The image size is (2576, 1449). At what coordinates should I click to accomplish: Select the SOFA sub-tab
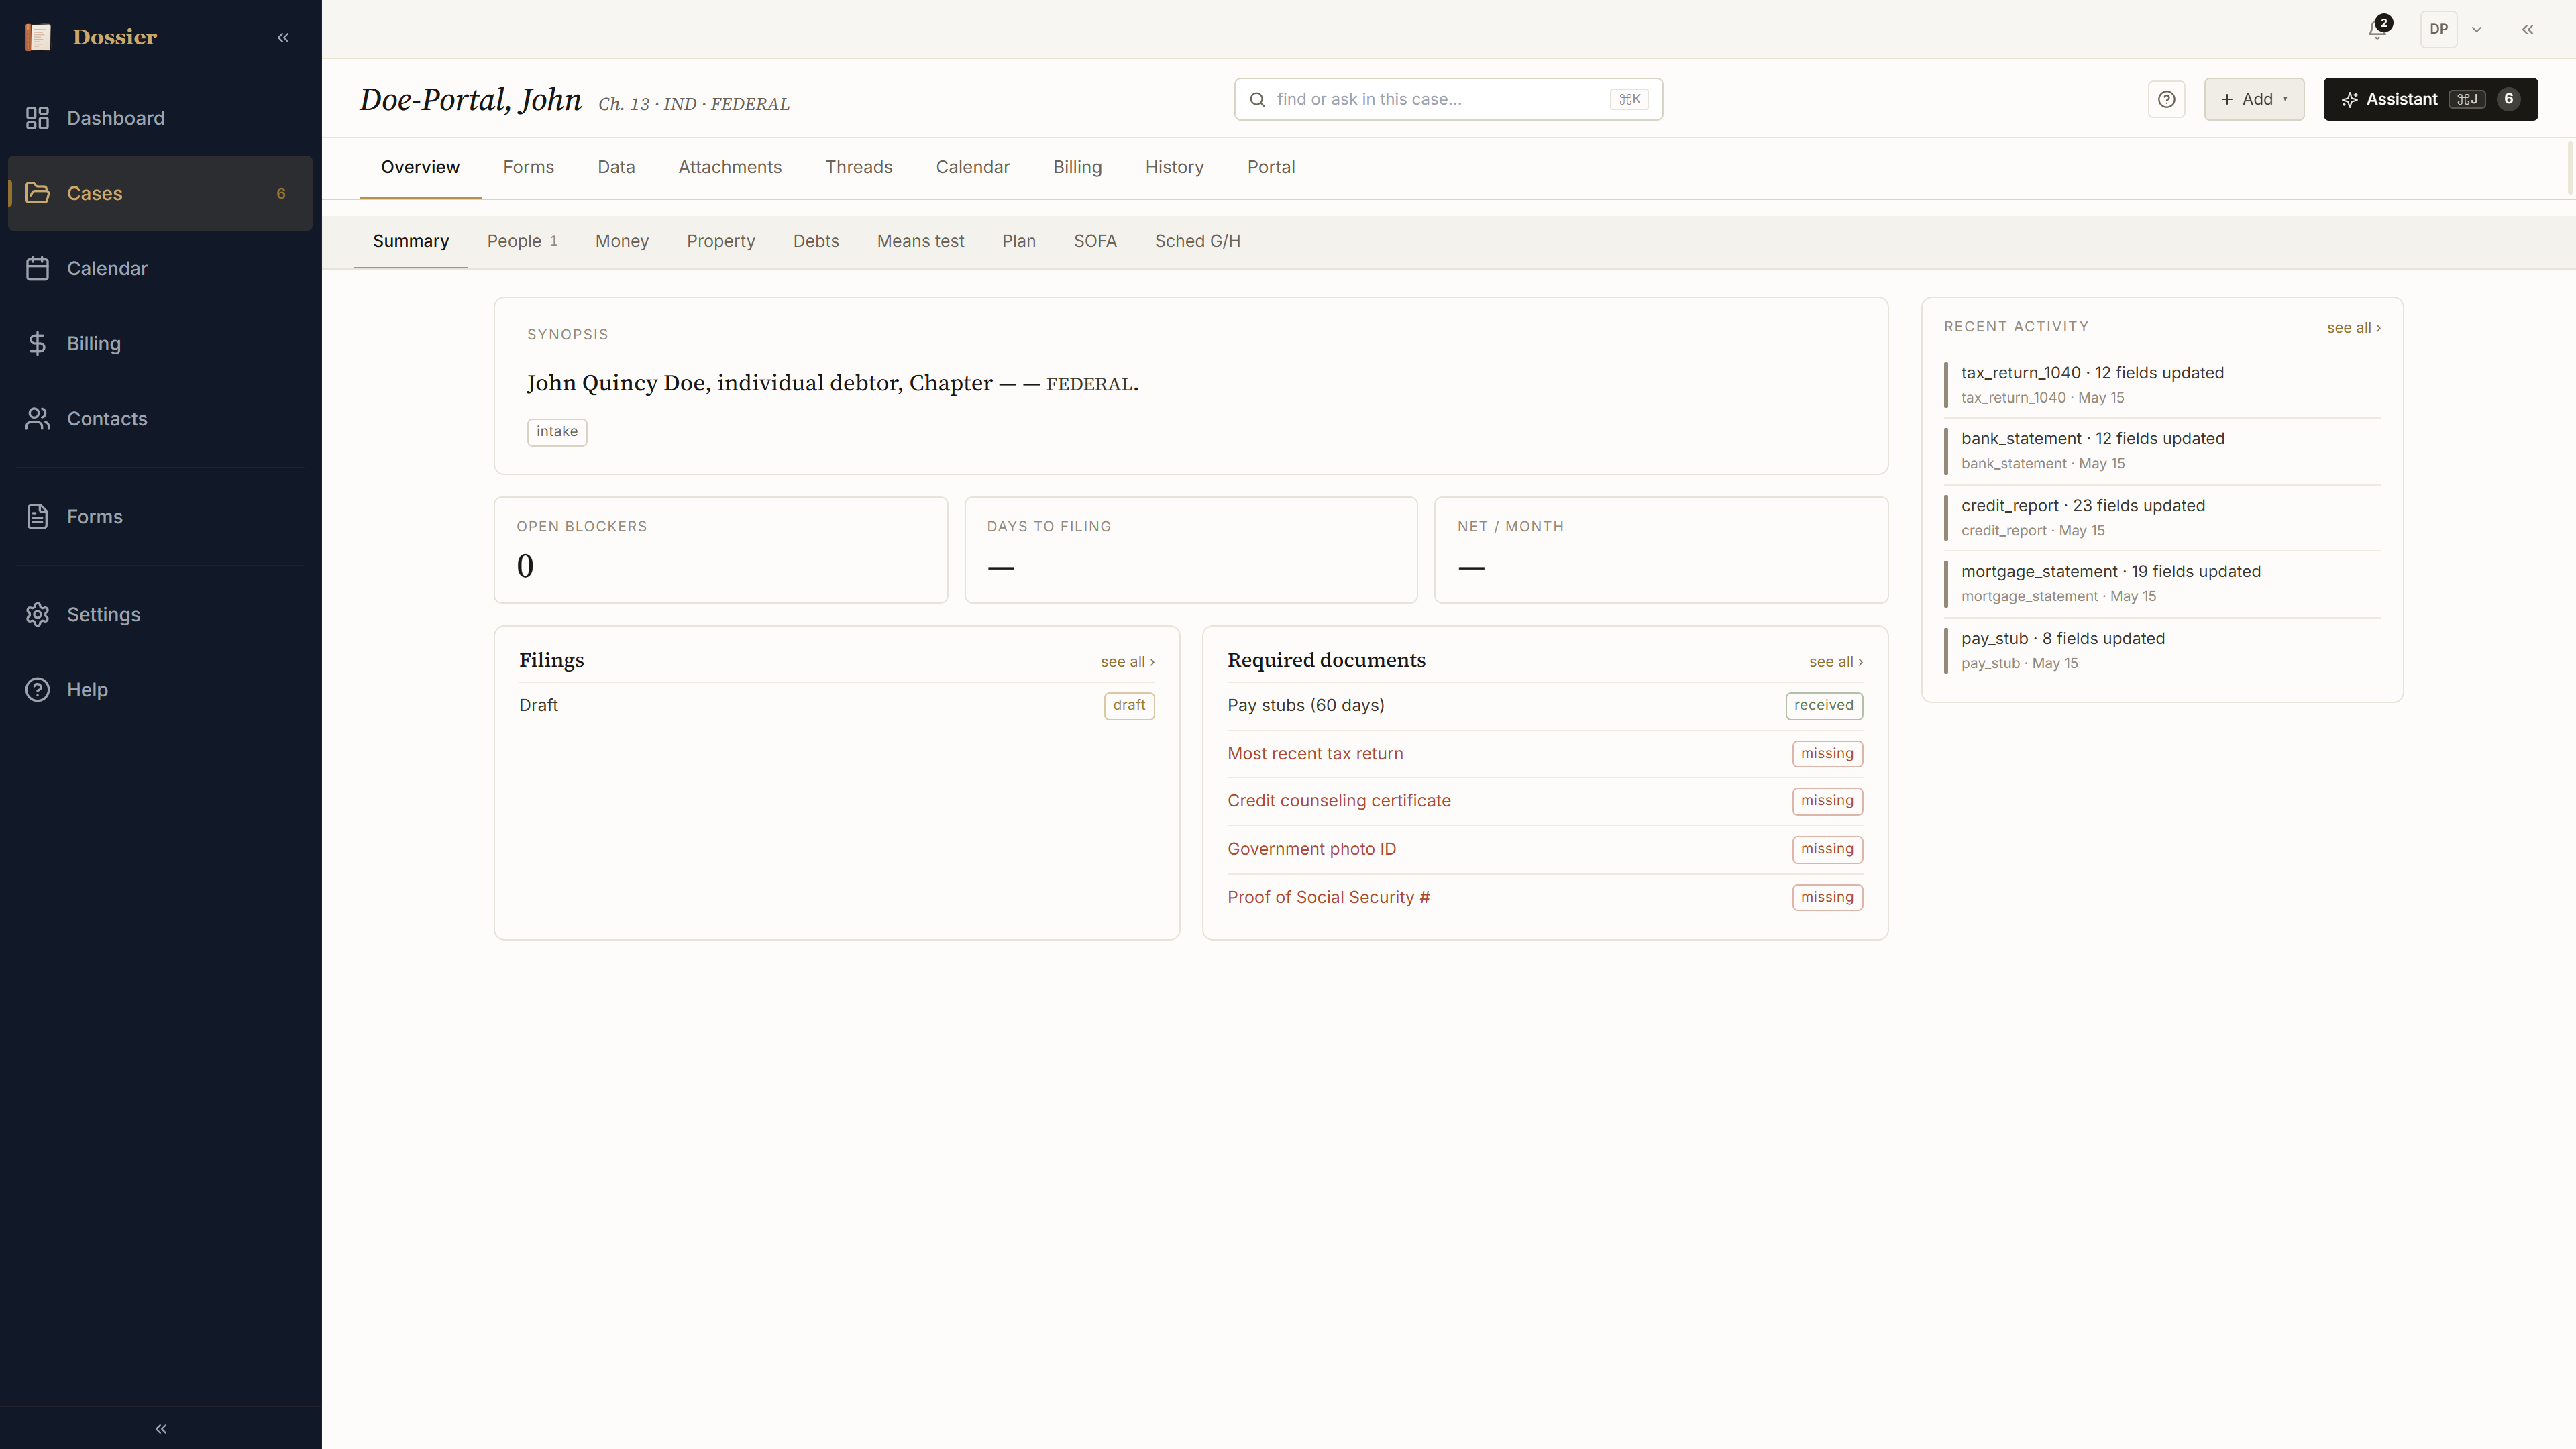tap(1095, 241)
